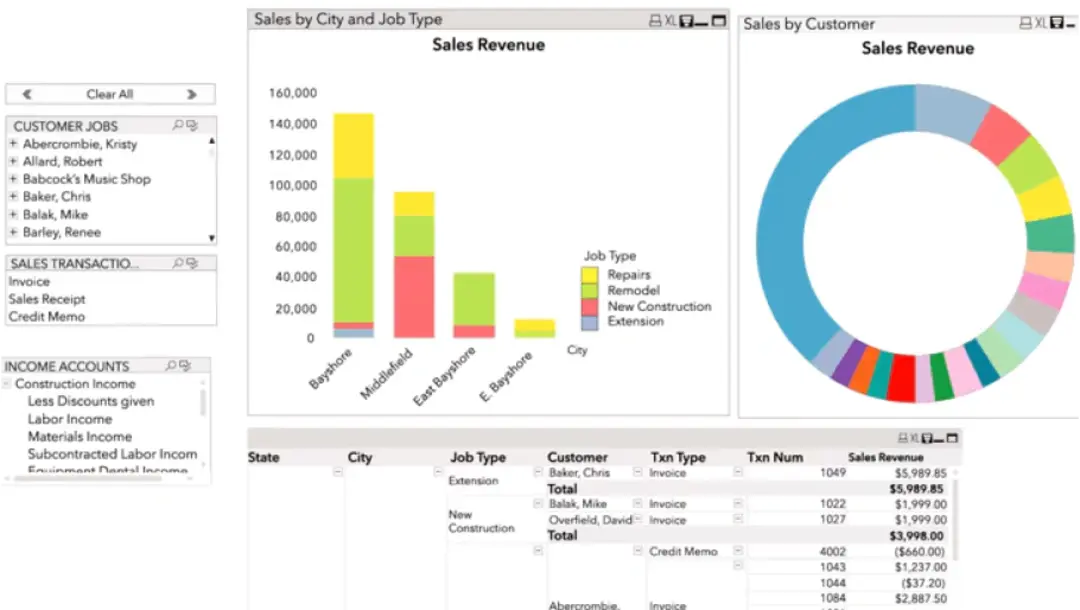This screenshot has width=1080, height=610.
Task: Click the City column header in table
Action: coord(360,457)
